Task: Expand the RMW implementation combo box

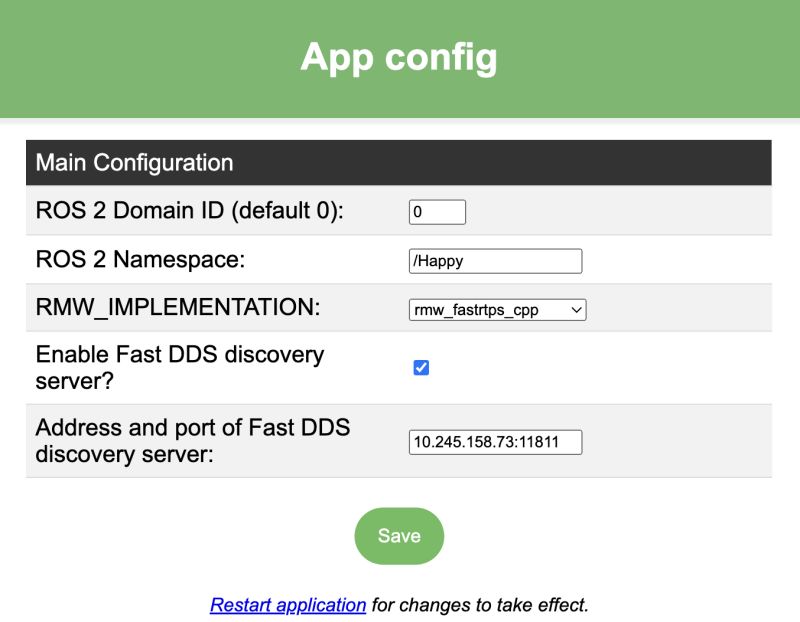Action: (x=497, y=309)
